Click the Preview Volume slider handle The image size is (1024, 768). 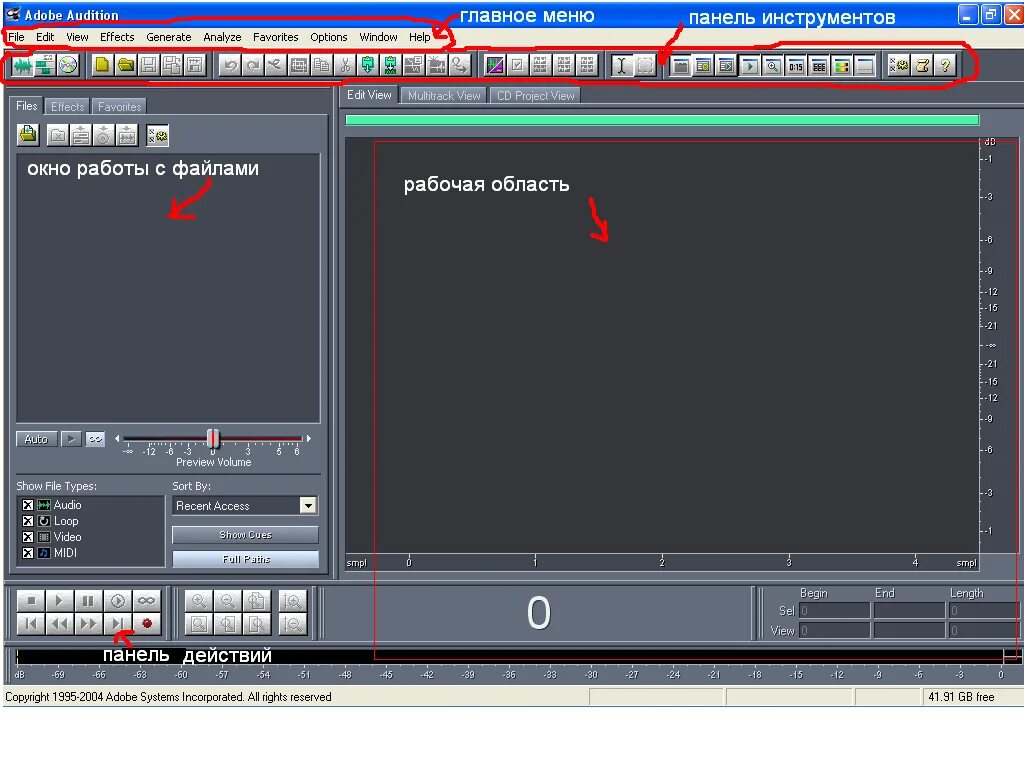(213, 439)
